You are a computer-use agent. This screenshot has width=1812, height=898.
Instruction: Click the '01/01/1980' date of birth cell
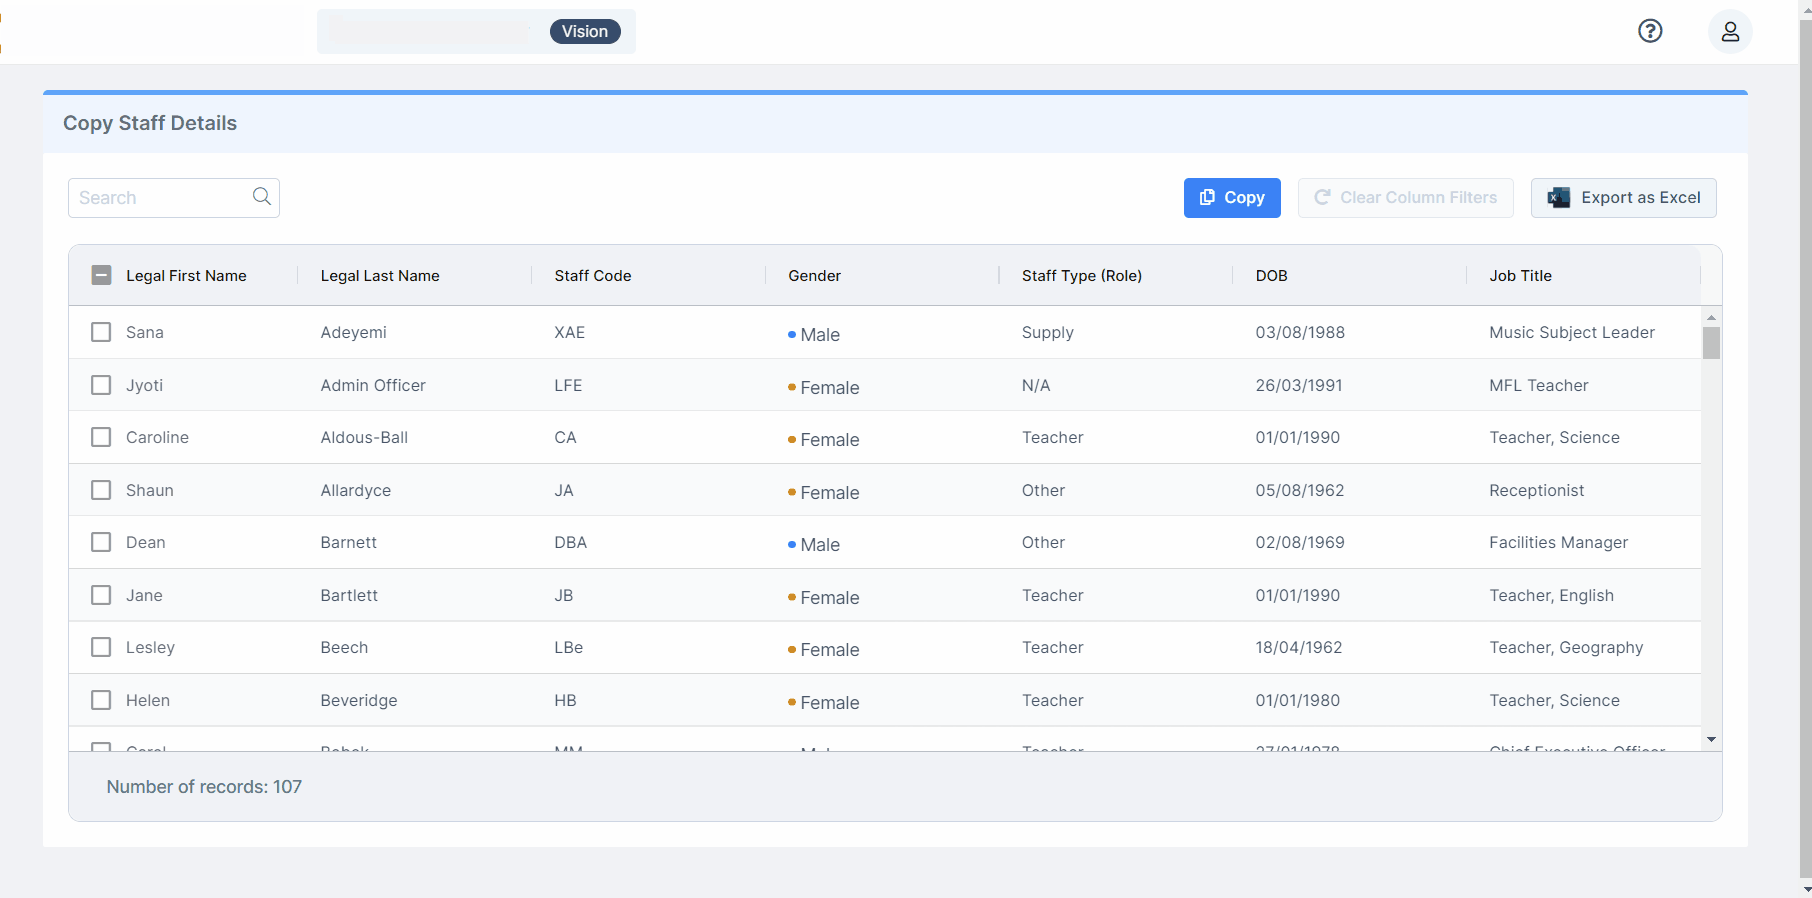tap(1298, 700)
